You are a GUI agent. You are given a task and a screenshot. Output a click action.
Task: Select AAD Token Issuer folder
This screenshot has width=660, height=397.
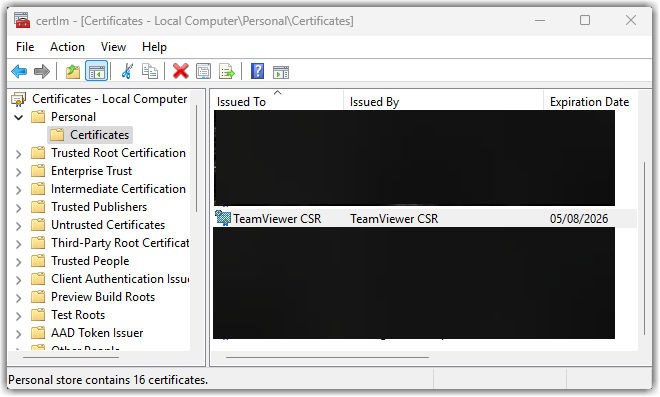[x=97, y=333]
